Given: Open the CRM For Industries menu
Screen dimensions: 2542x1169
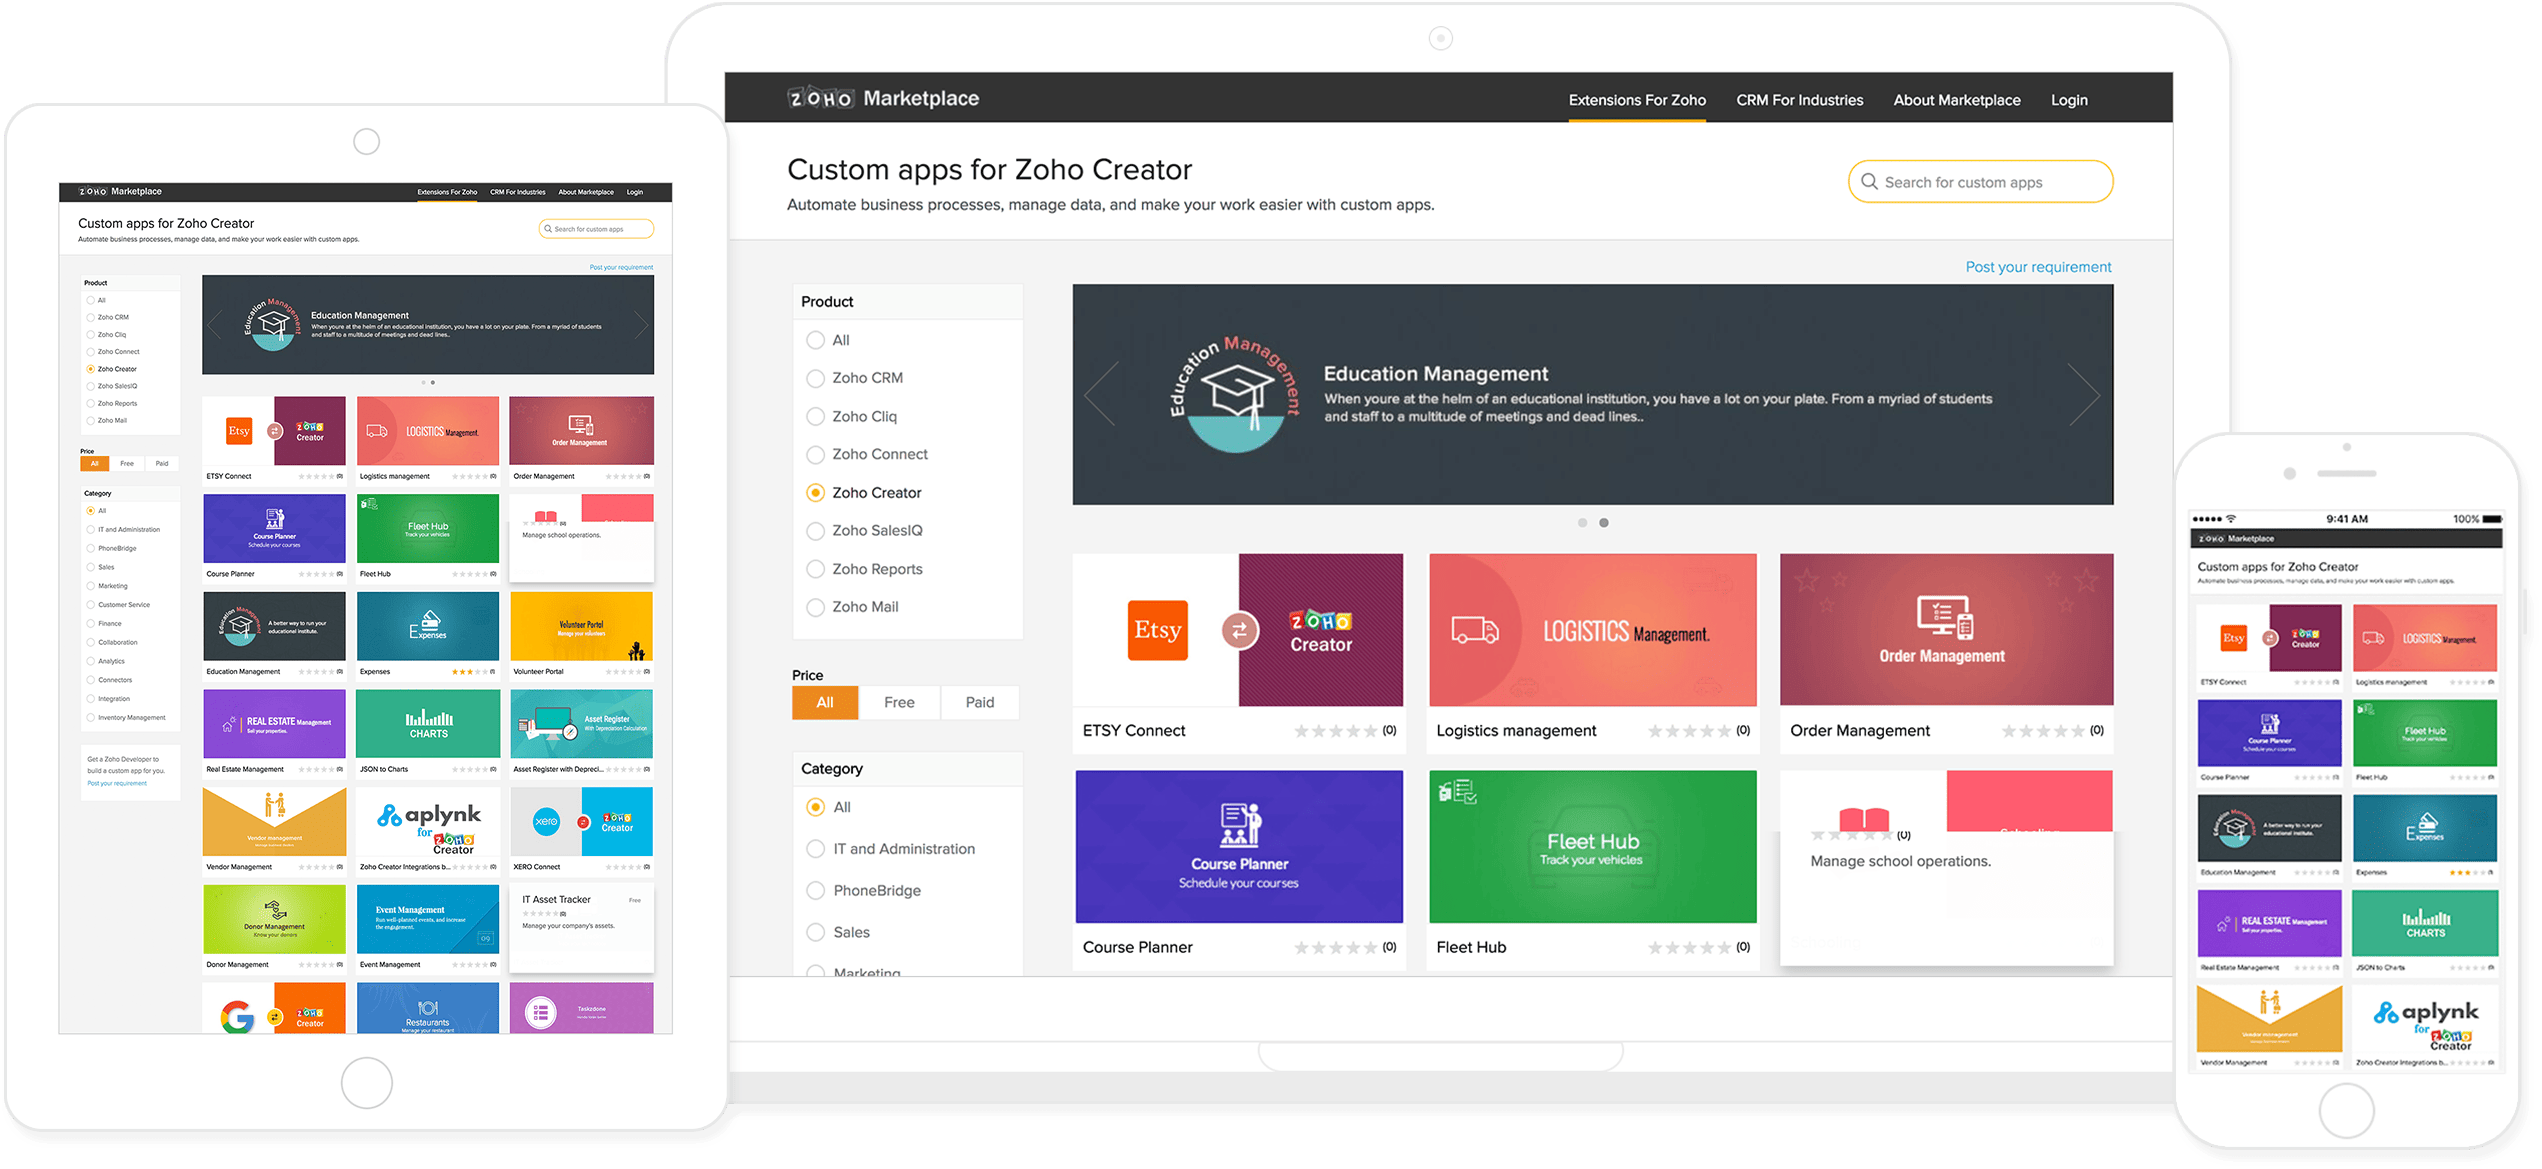Looking at the screenshot, I should (1799, 99).
